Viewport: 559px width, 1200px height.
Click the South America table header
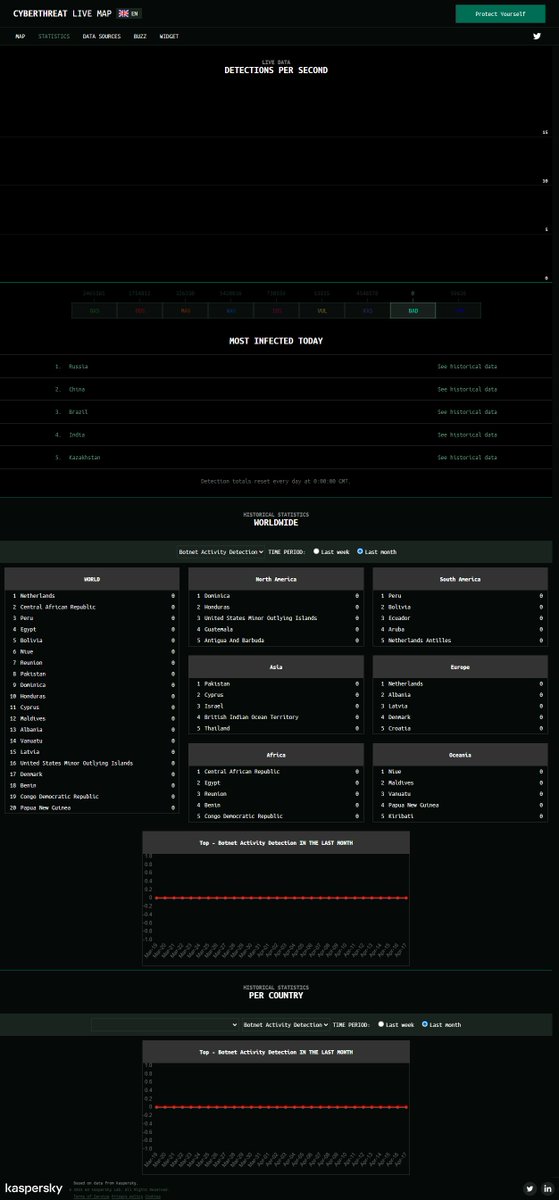coord(460,579)
